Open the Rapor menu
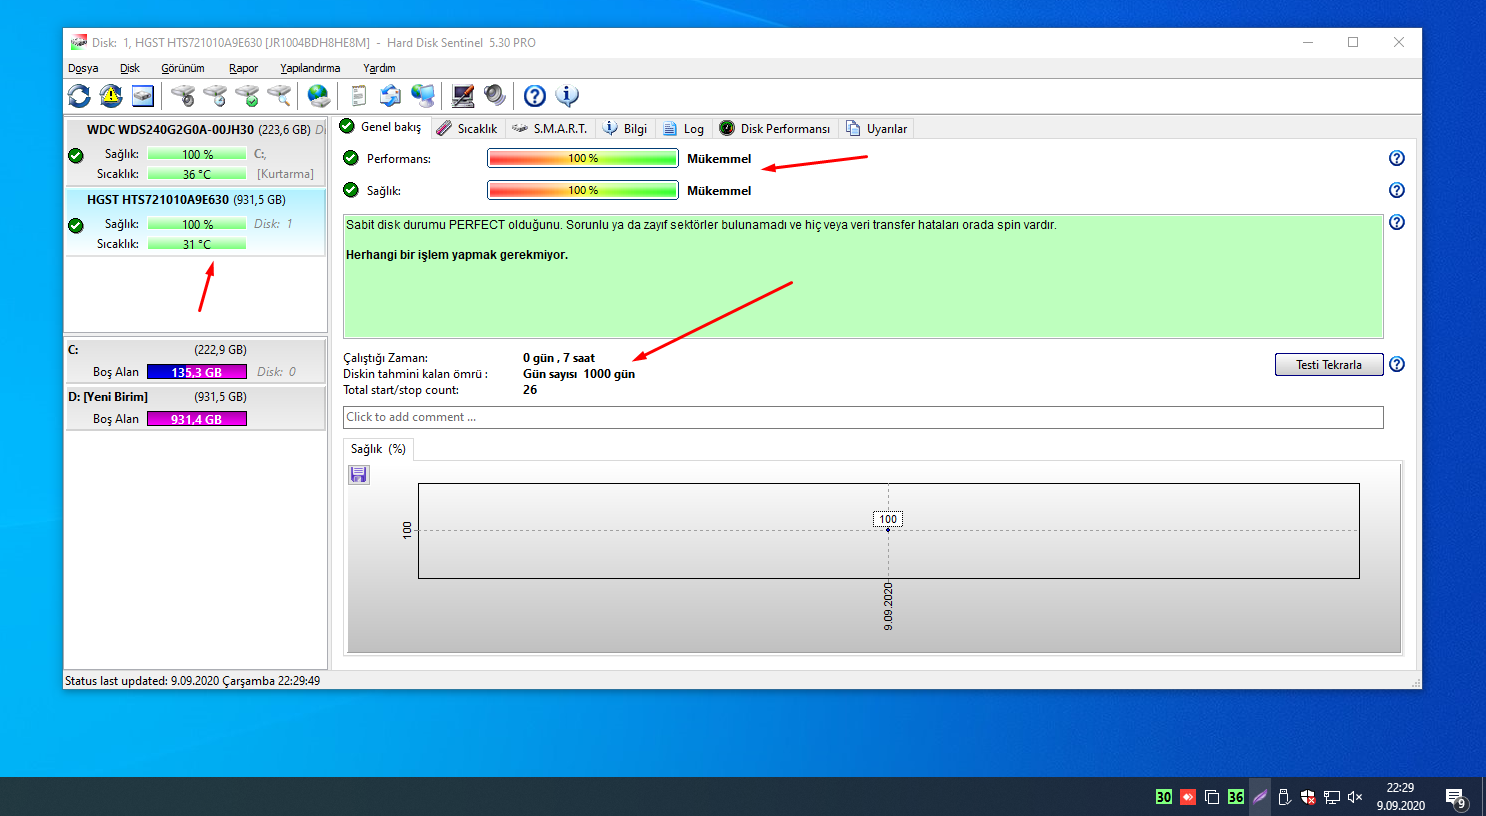 (x=243, y=68)
